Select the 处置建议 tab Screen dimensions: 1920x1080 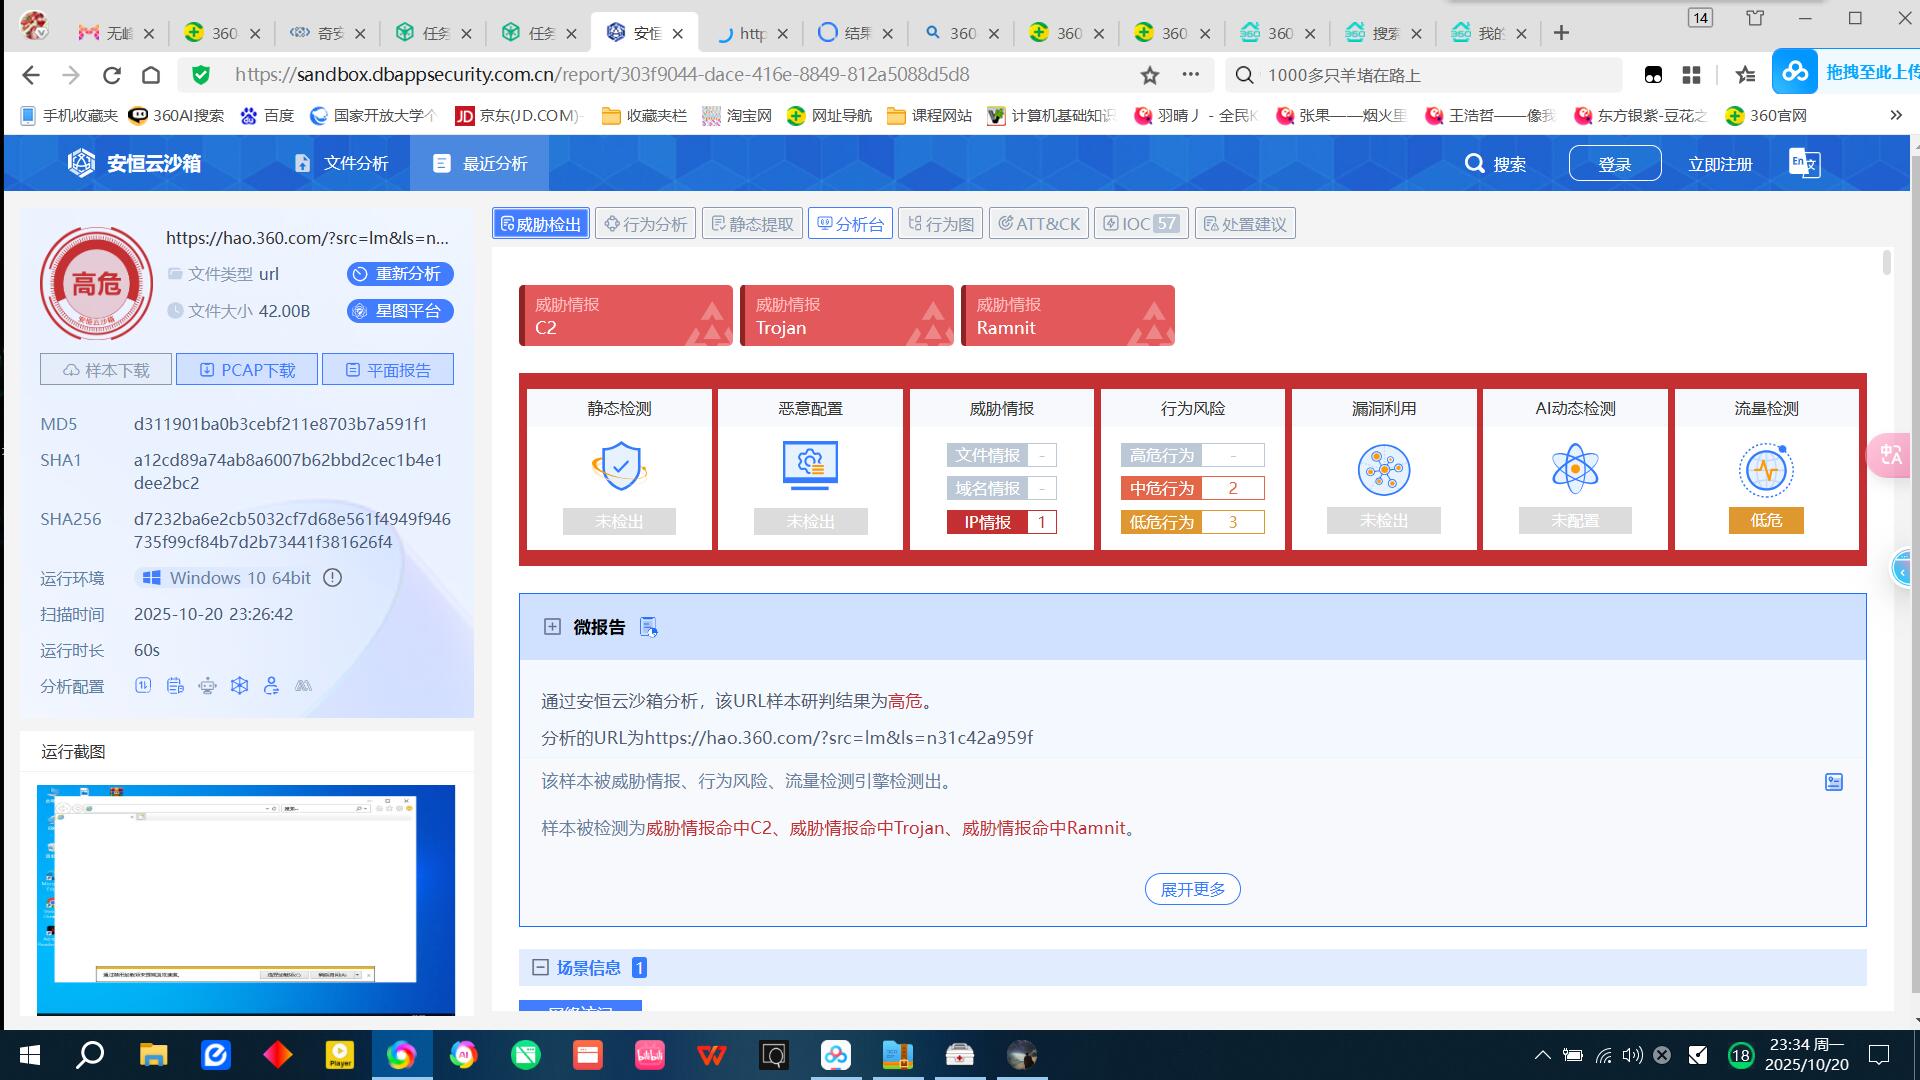point(1245,224)
